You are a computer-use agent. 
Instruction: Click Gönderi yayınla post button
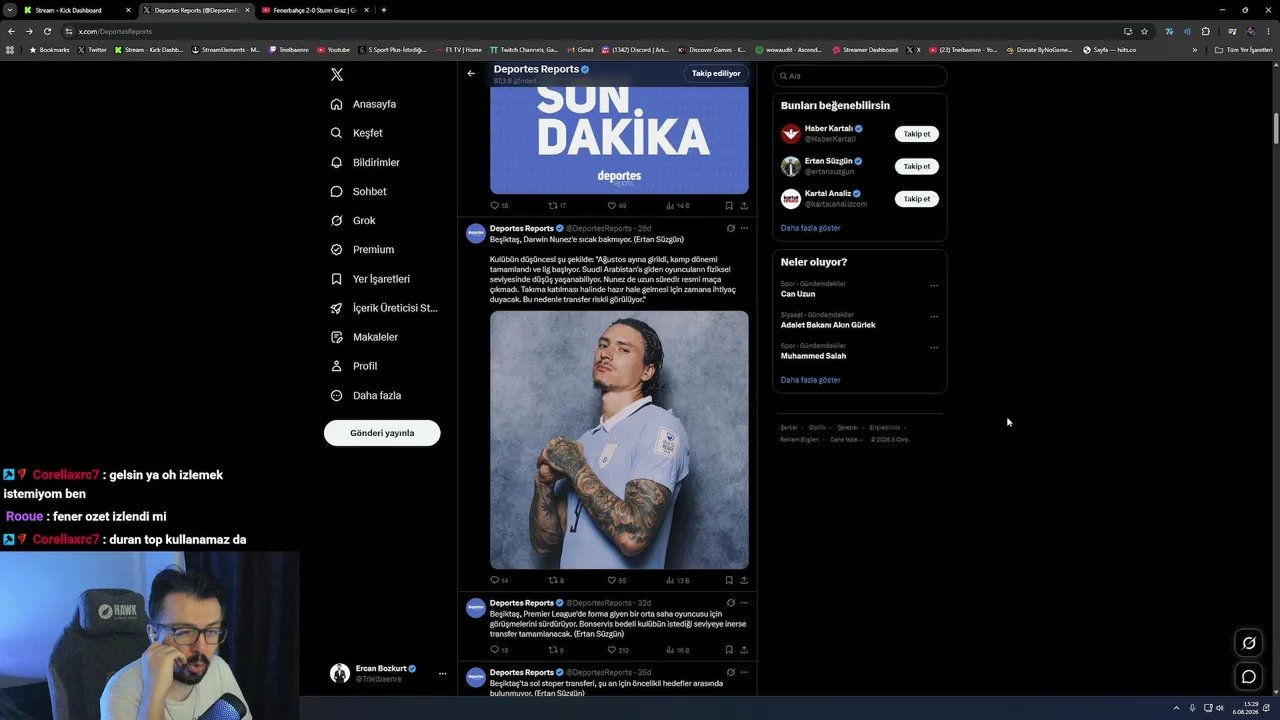pos(382,433)
